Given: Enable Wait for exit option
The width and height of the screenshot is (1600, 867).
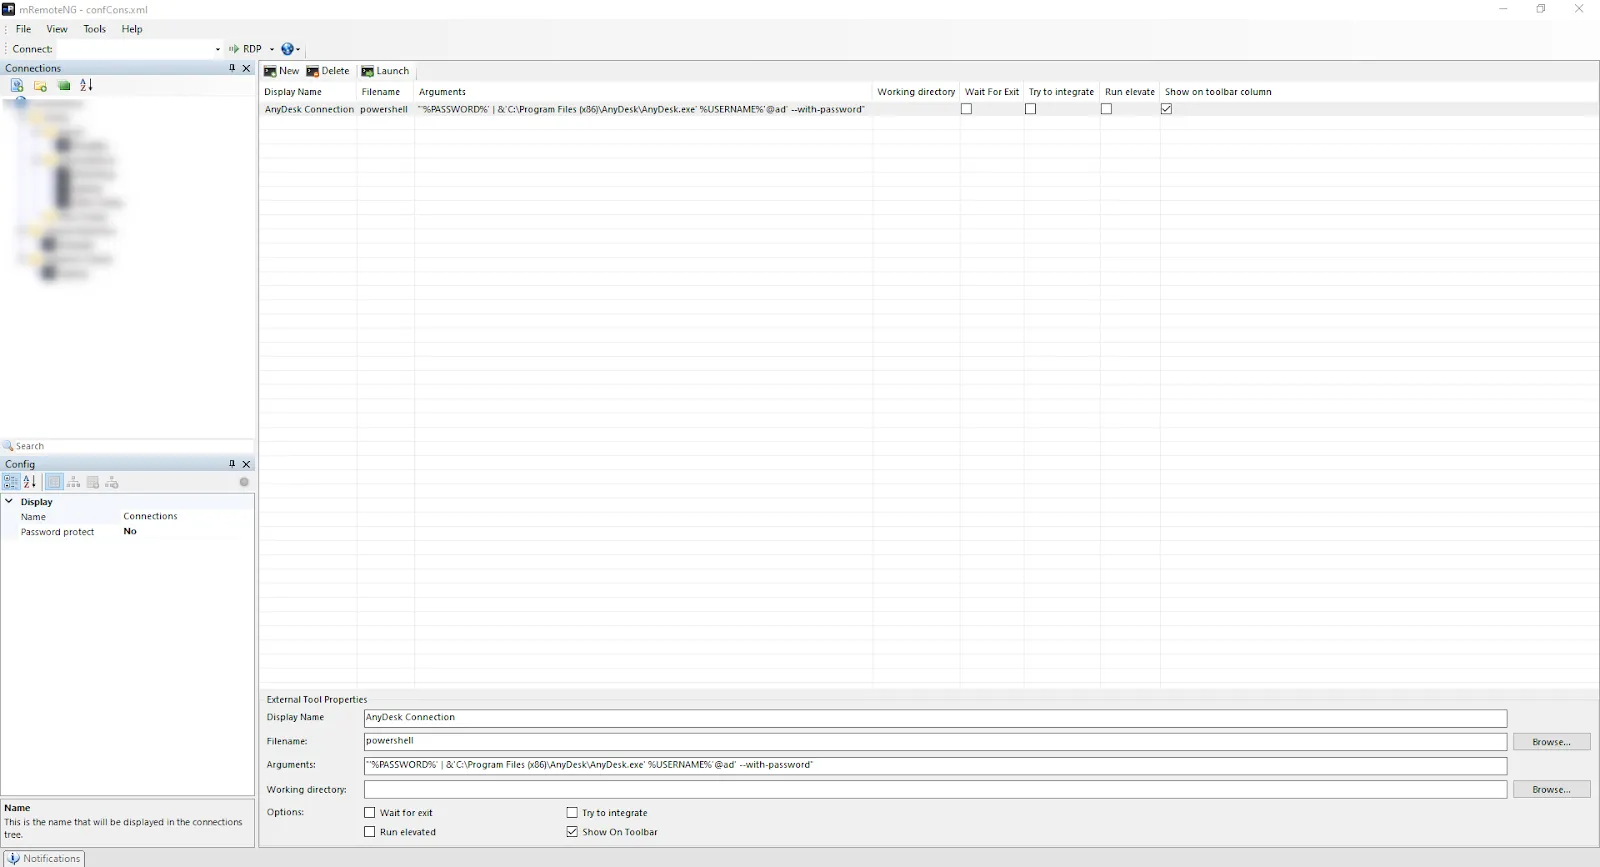Looking at the screenshot, I should click(370, 813).
